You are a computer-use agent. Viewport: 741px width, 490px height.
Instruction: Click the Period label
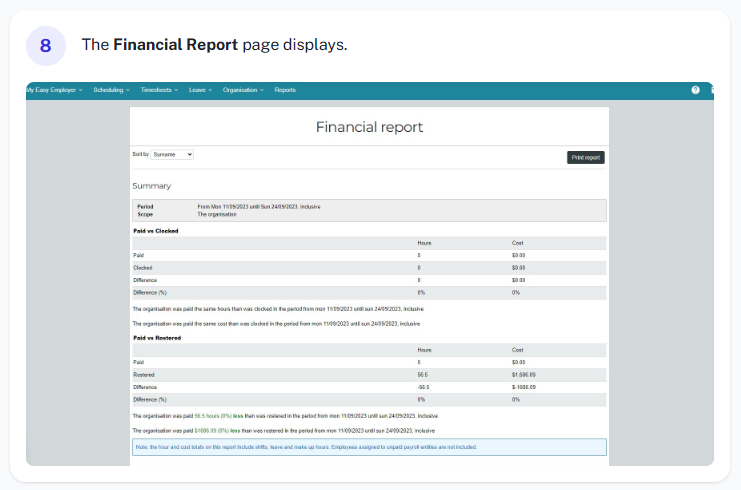[145, 206]
